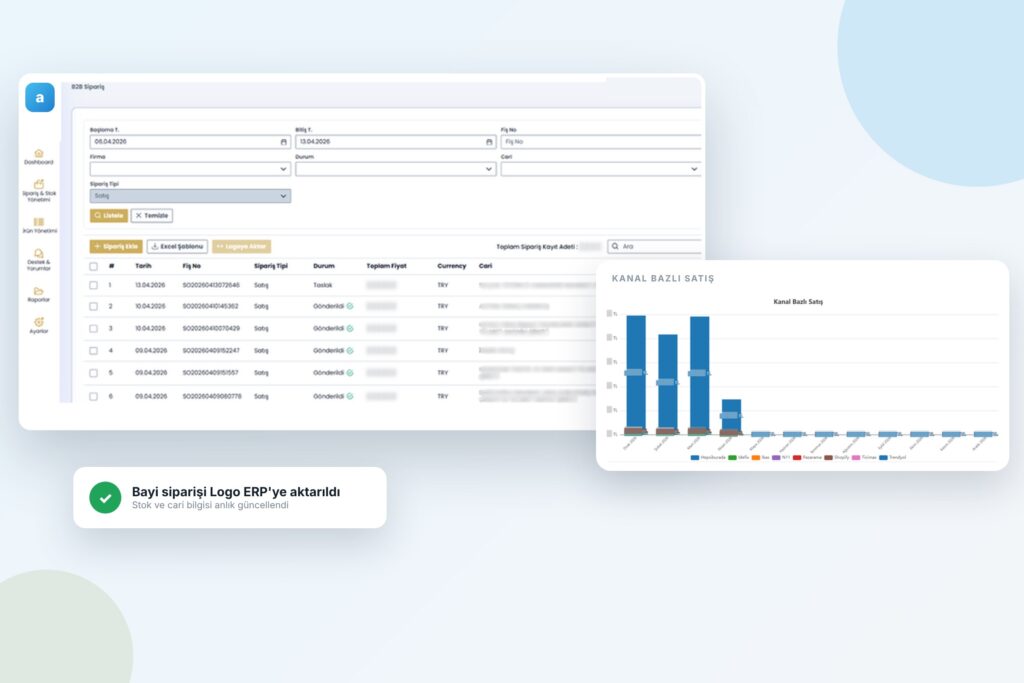Click order number SO20260413072646
This screenshot has height=683, width=1024.
point(211,285)
